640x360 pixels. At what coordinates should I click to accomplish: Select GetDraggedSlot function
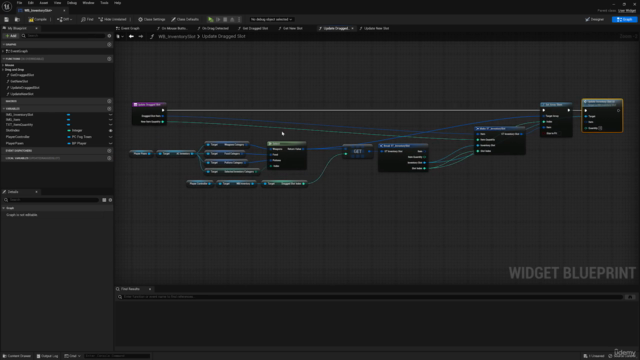[x=22, y=75]
